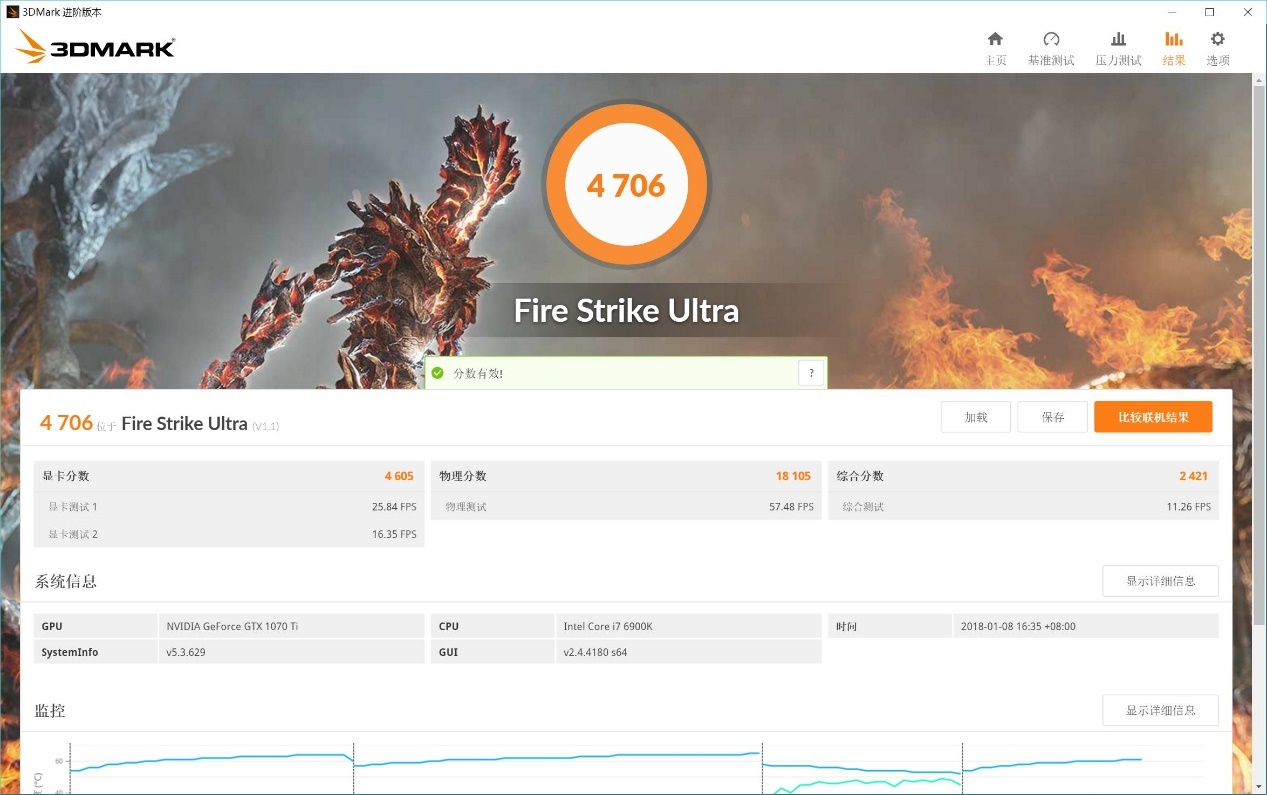Click the Intel Core i7 6900K value
The height and width of the screenshot is (795, 1267).
click(608, 626)
